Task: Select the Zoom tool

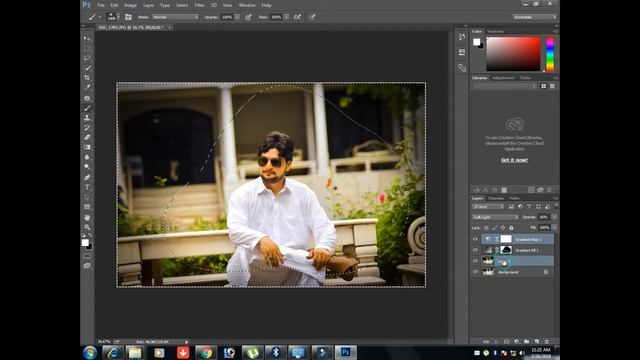Action: pos(87,227)
